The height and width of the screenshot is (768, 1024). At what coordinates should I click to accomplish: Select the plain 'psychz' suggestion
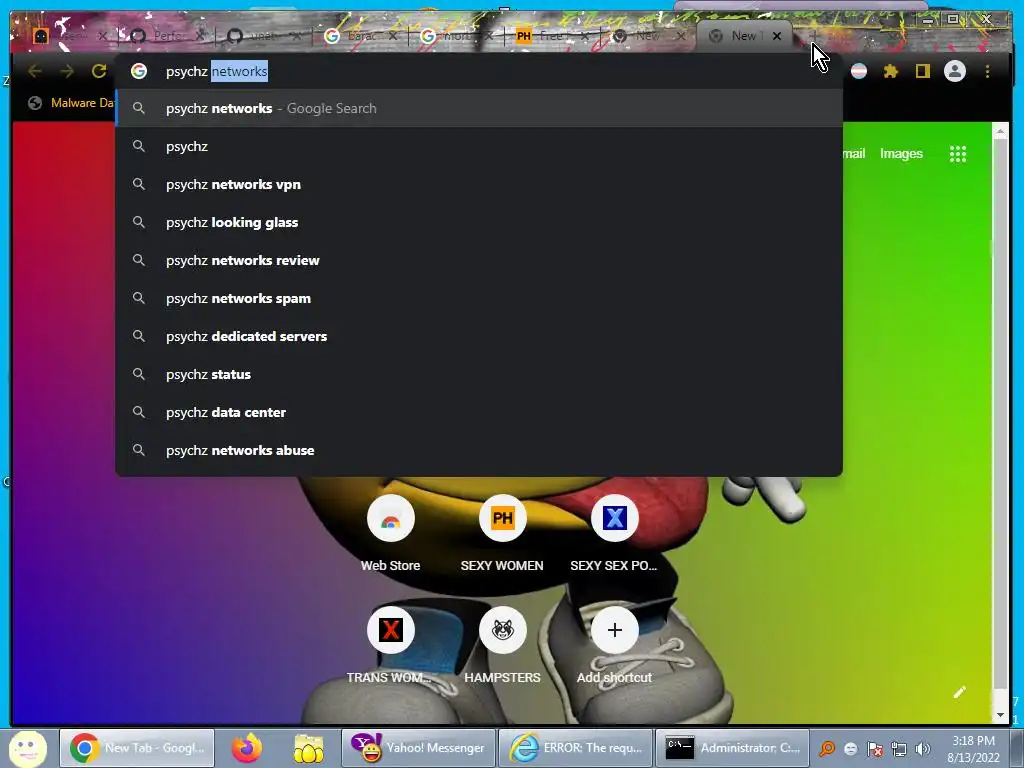479,146
